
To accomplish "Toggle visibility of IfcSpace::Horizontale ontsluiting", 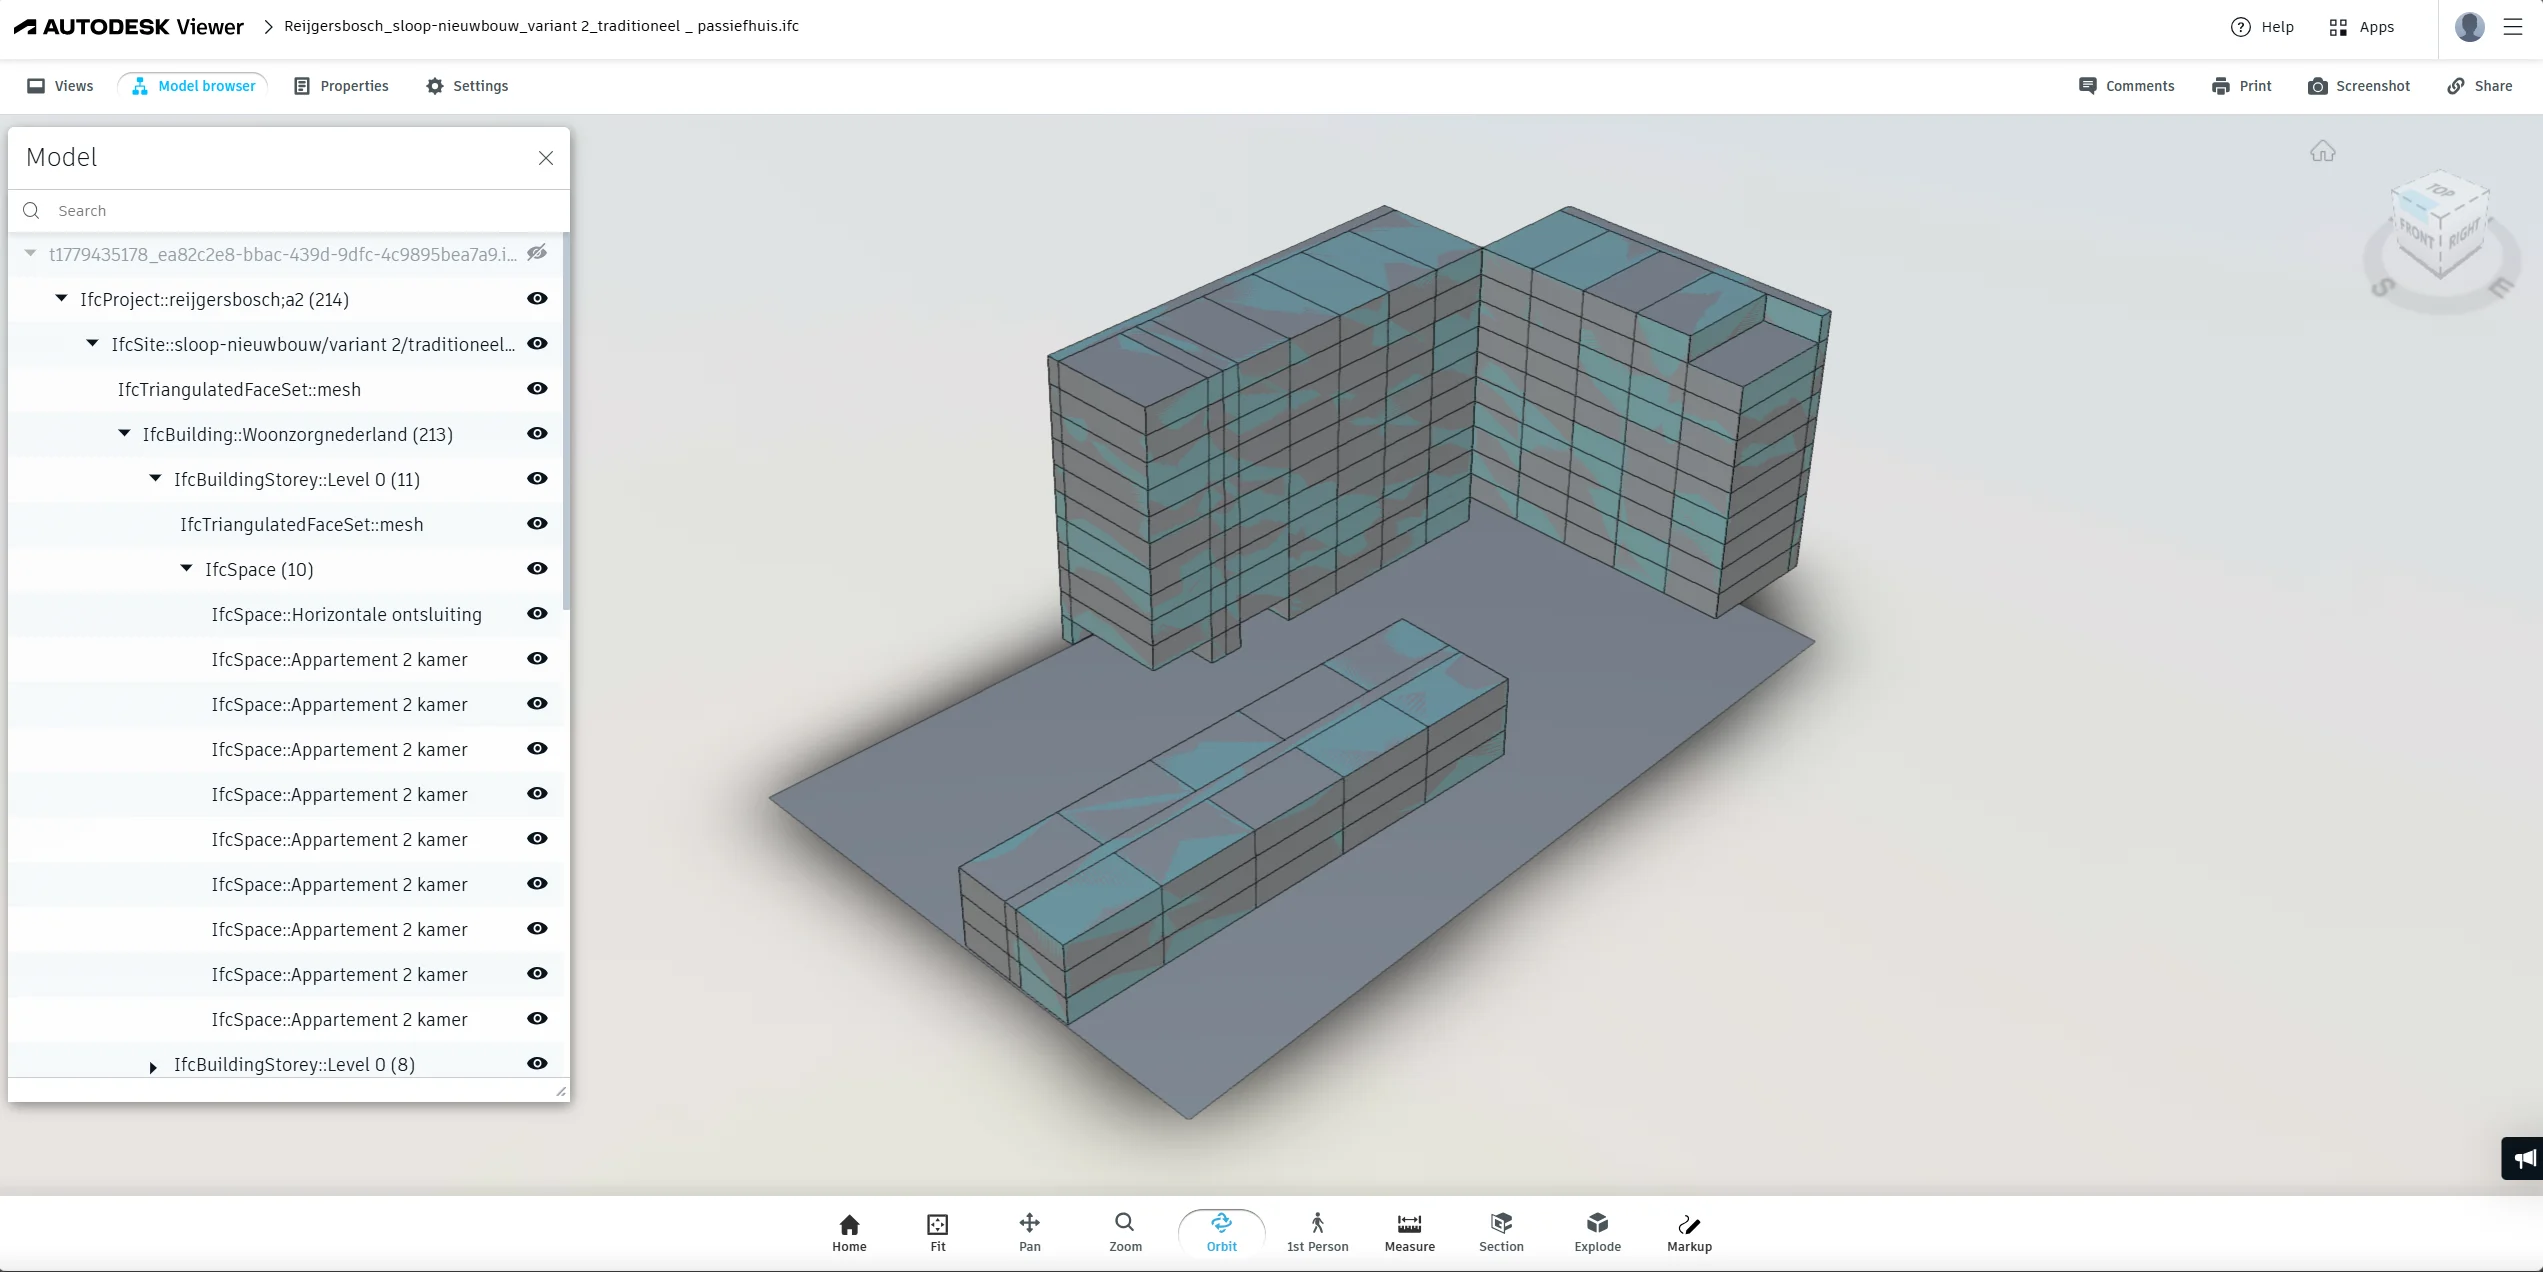I will coord(537,613).
